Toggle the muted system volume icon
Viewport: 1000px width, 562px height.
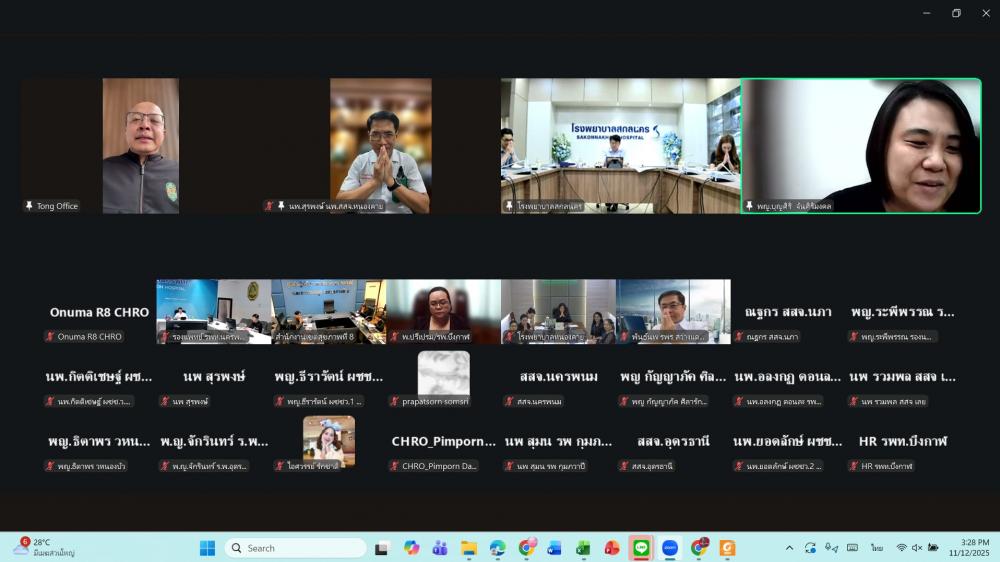click(x=917, y=548)
